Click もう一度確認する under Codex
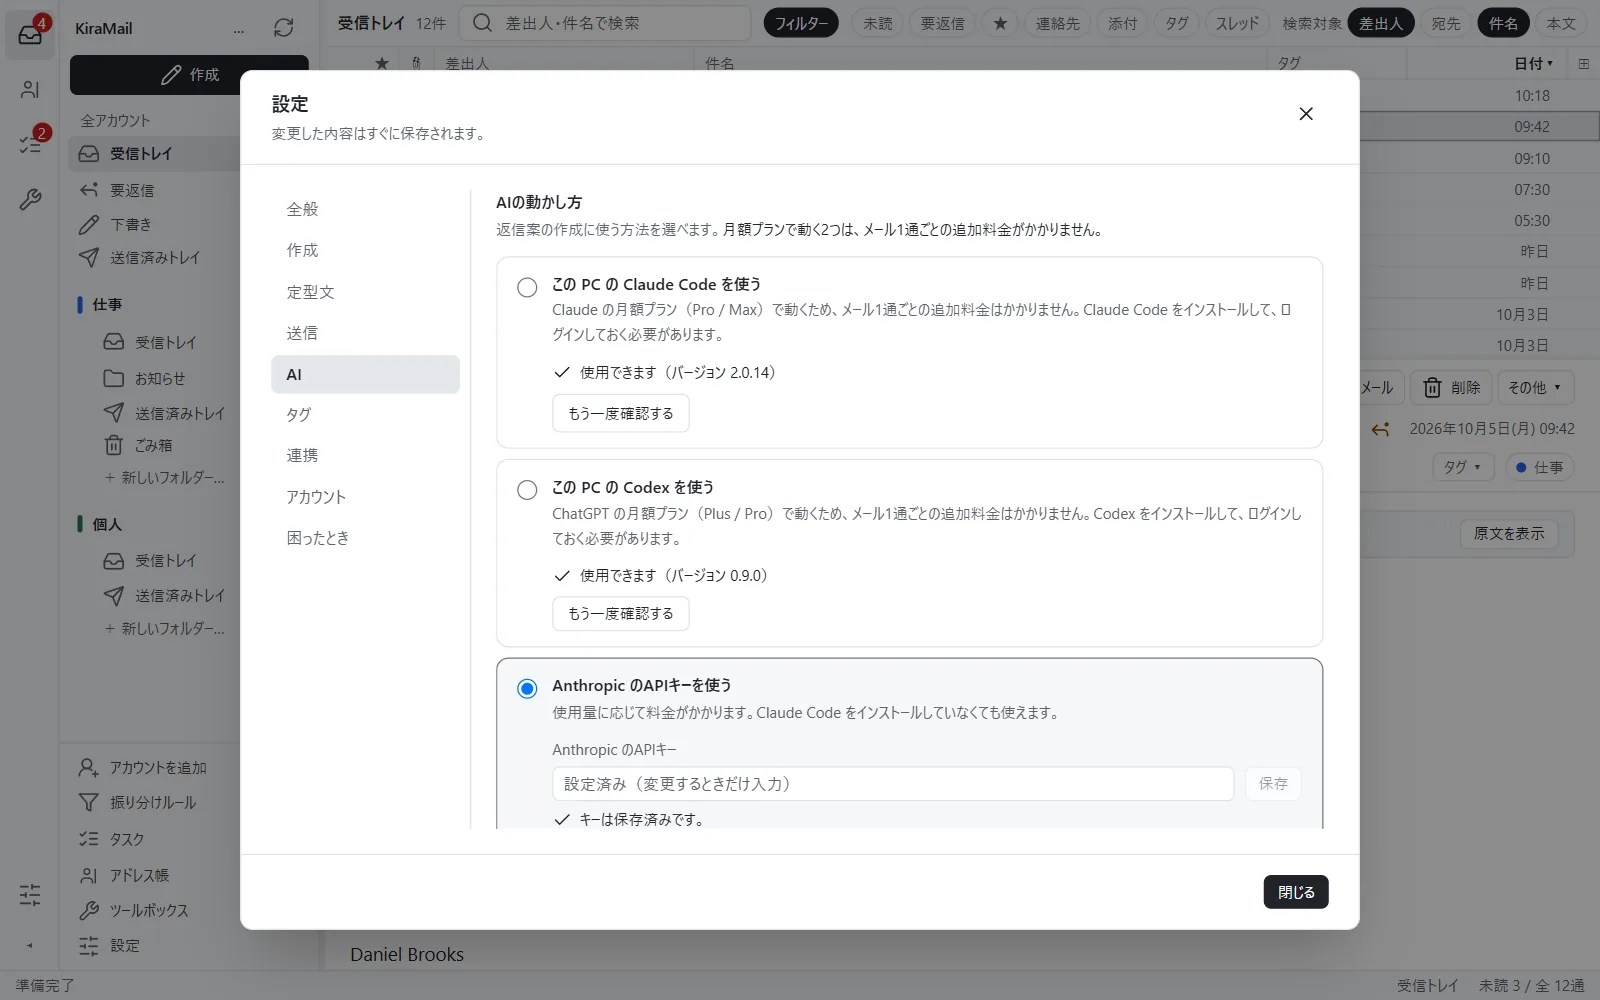Screen dimensions: 1600x1000 tap(620, 613)
